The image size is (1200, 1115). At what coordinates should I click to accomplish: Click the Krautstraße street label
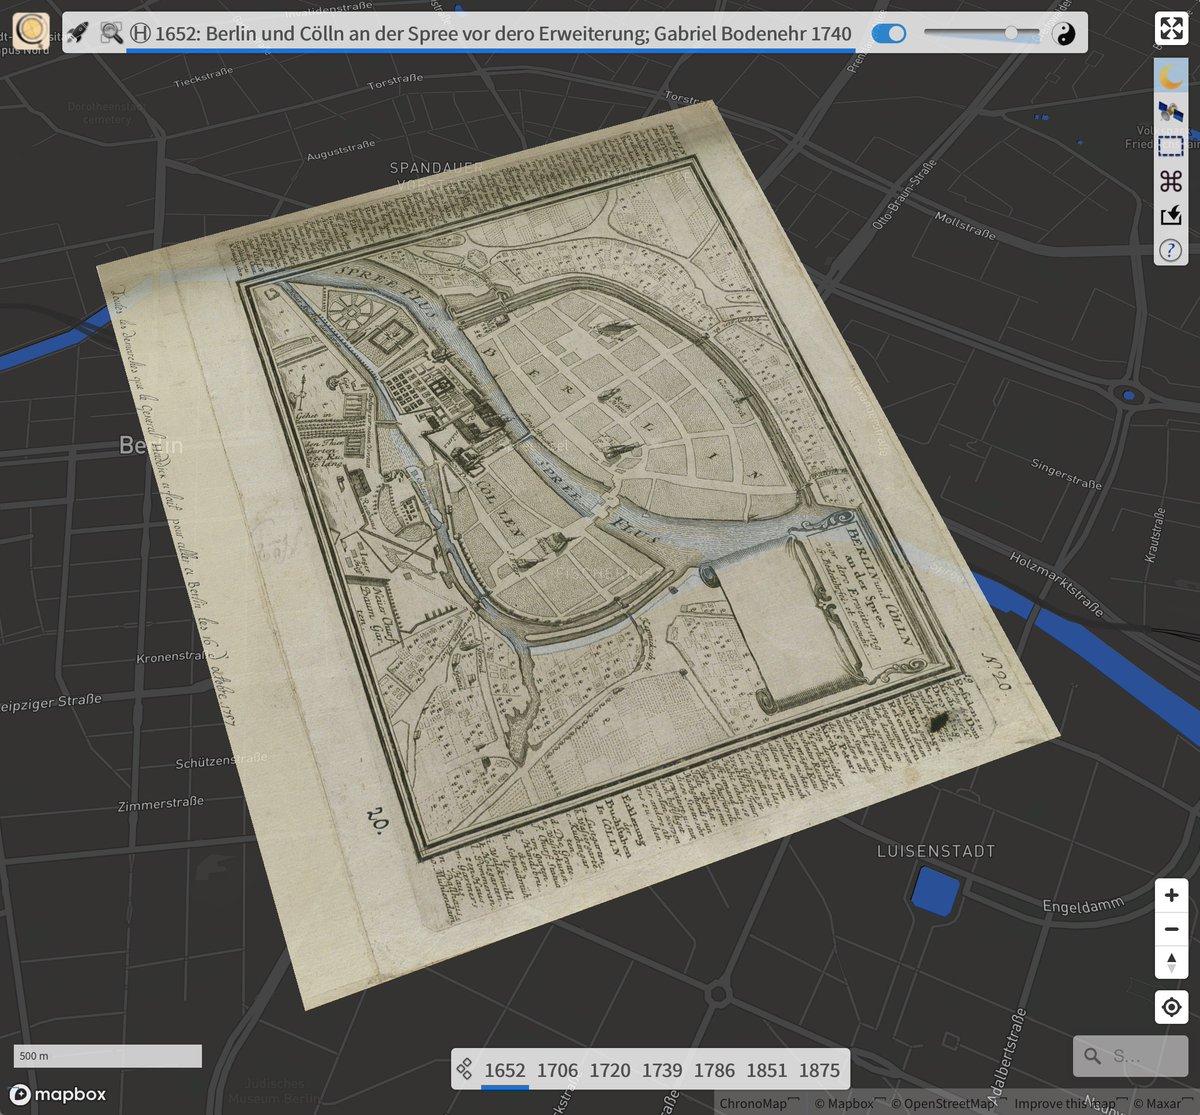point(1157,536)
